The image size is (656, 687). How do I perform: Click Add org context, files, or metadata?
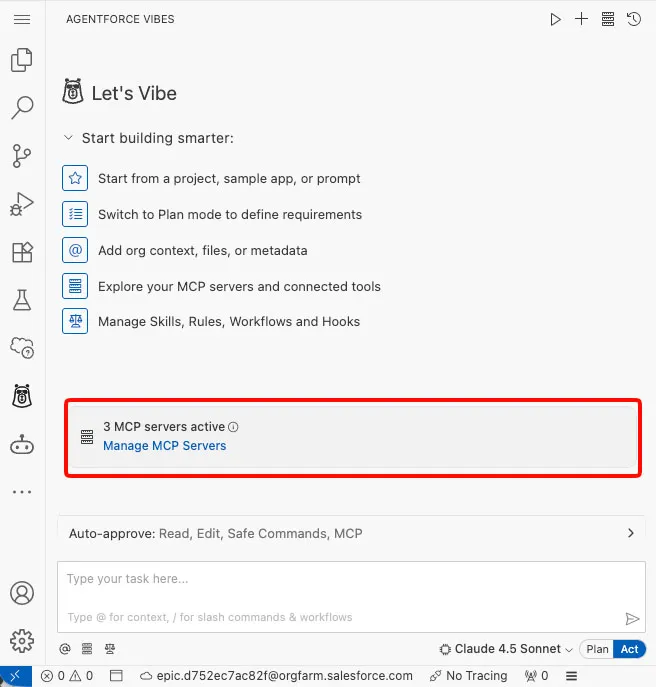coord(202,251)
